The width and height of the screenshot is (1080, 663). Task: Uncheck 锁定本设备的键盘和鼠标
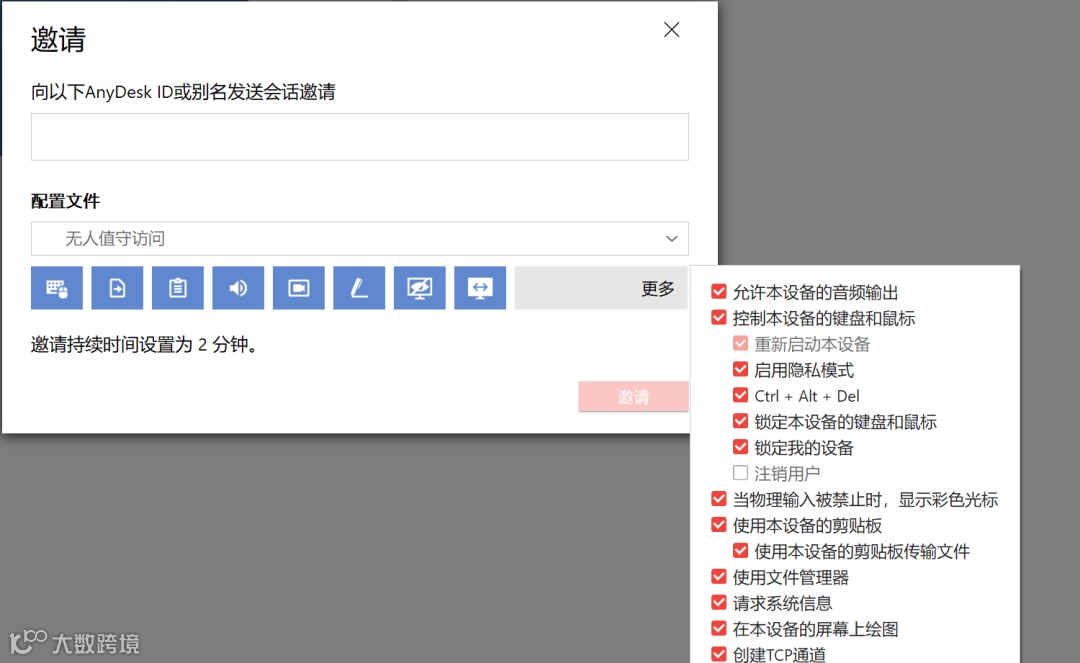740,421
